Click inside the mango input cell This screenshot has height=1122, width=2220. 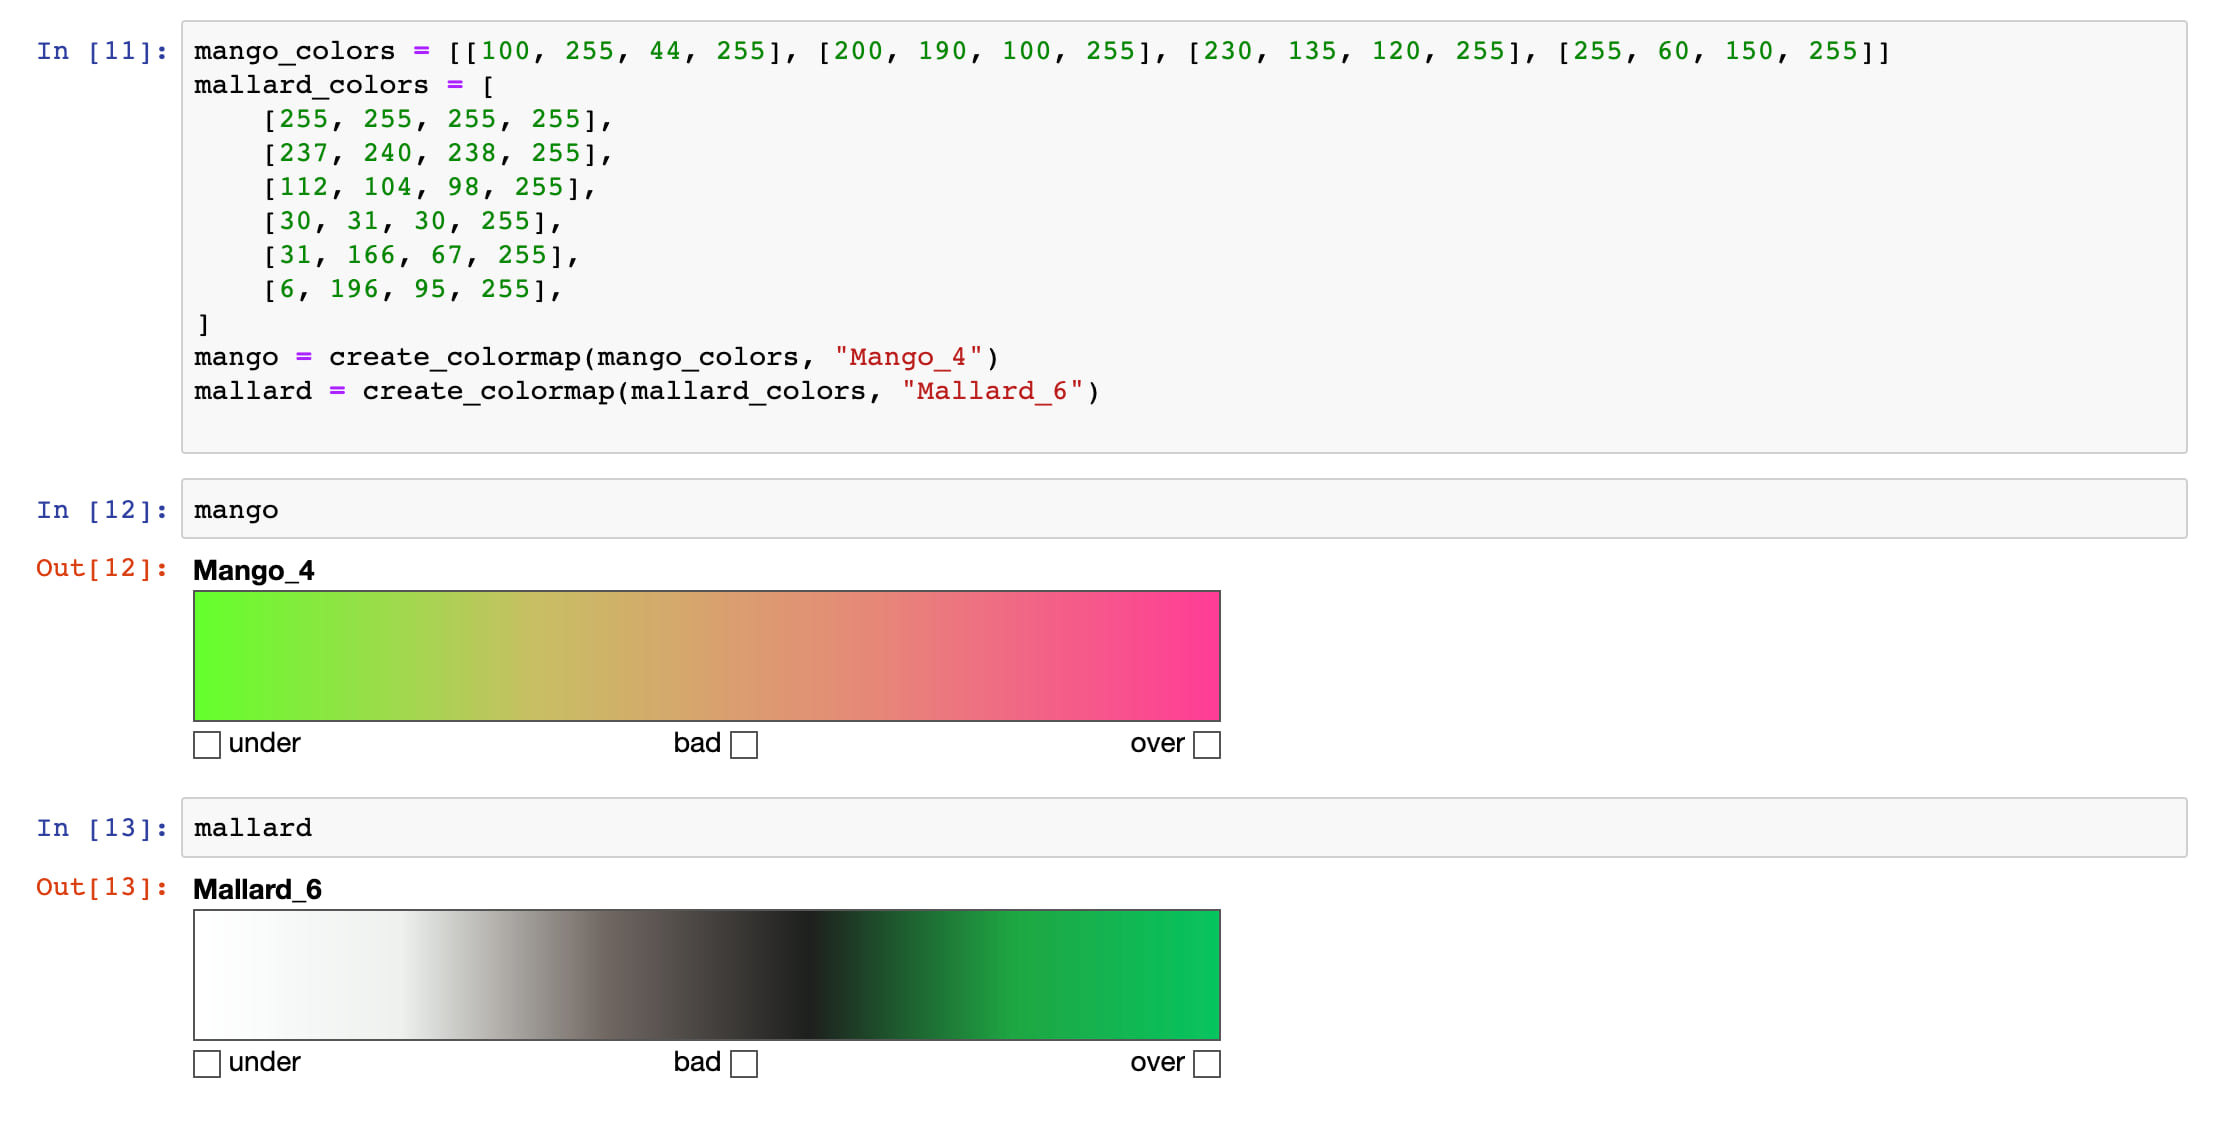click(1183, 510)
